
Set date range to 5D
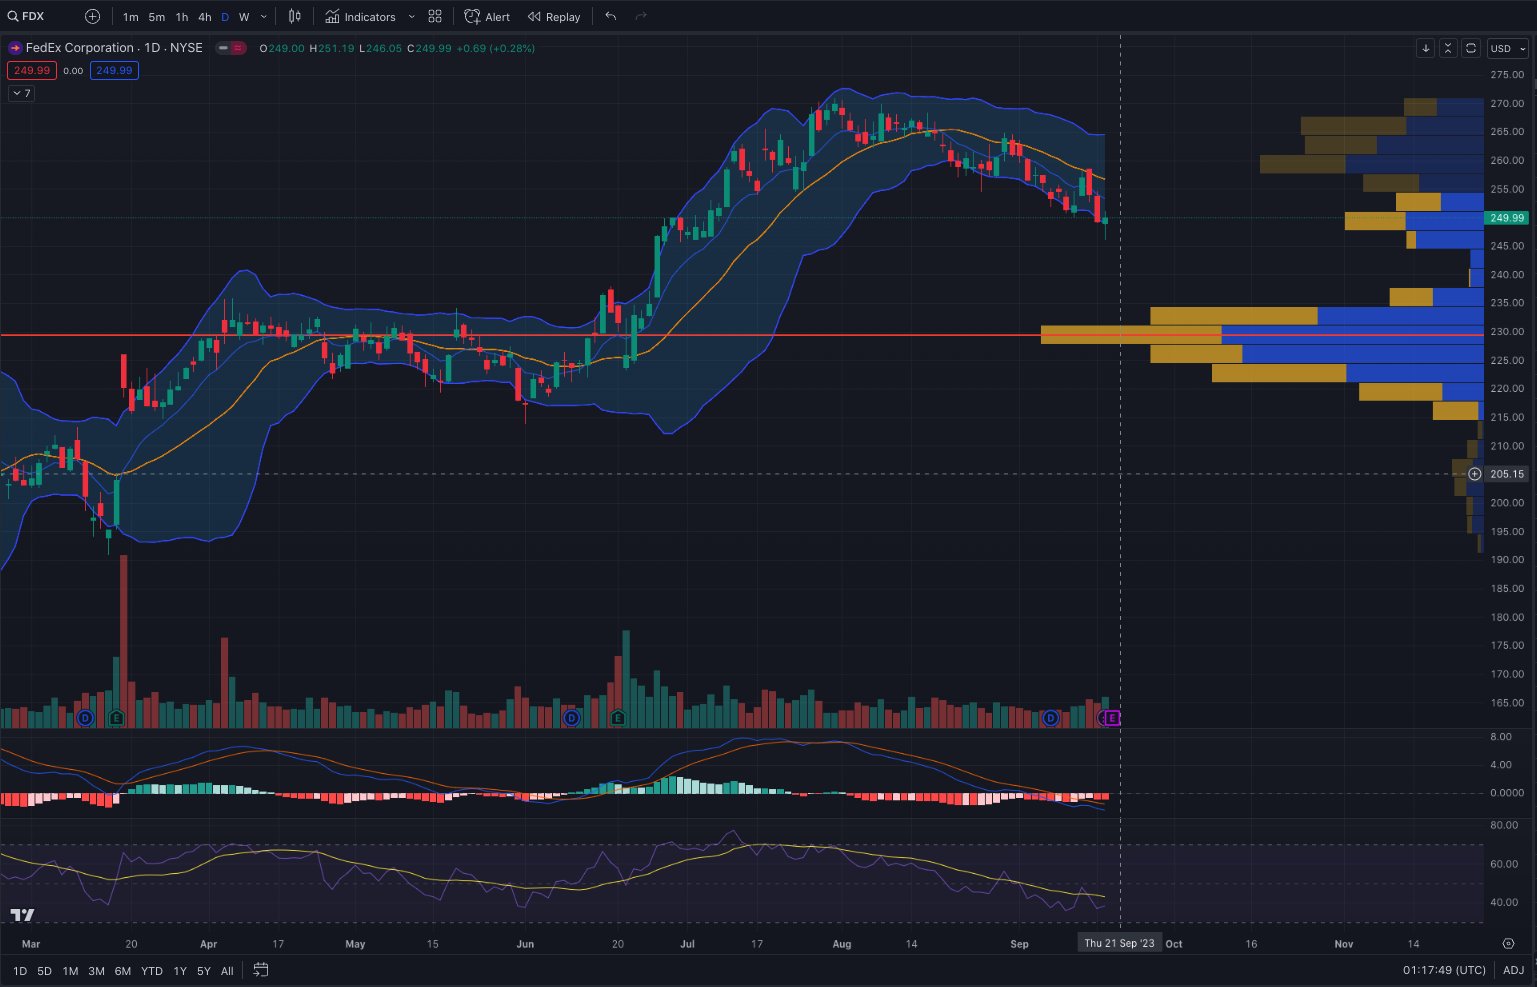pyautogui.click(x=44, y=971)
